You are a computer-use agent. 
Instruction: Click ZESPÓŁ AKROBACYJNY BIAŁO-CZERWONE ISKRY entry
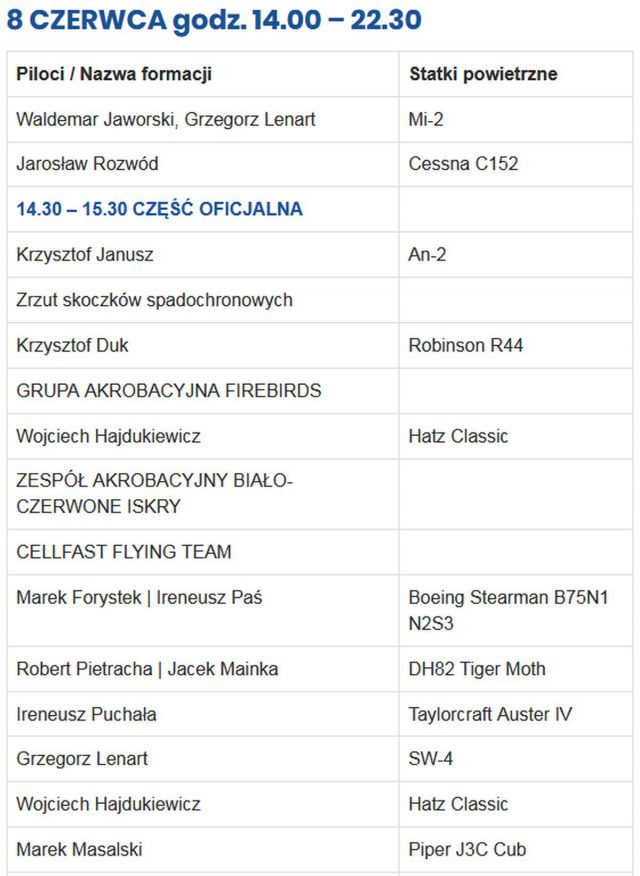(x=155, y=494)
